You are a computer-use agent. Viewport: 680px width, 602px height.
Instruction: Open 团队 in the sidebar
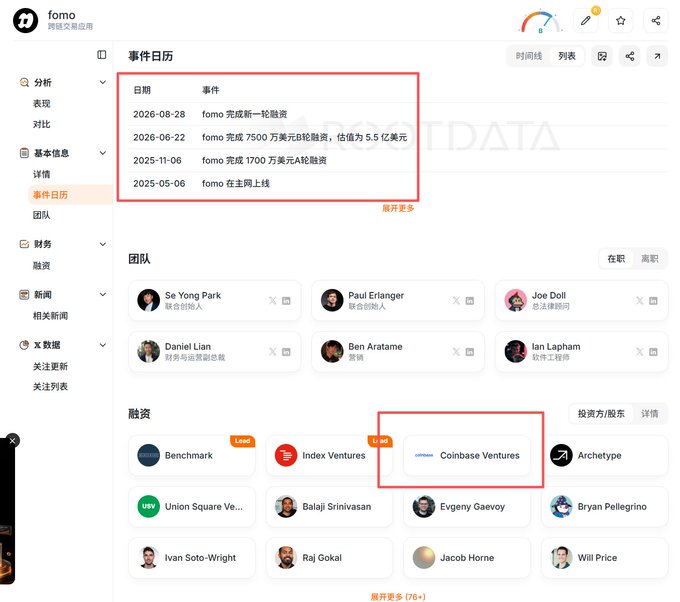pos(42,215)
